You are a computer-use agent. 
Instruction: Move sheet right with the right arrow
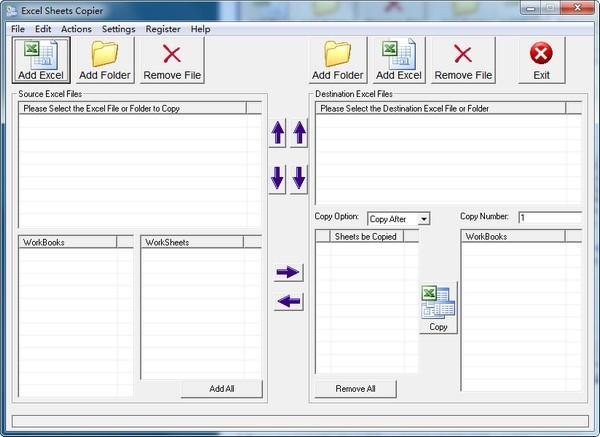click(x=288, y=272)
